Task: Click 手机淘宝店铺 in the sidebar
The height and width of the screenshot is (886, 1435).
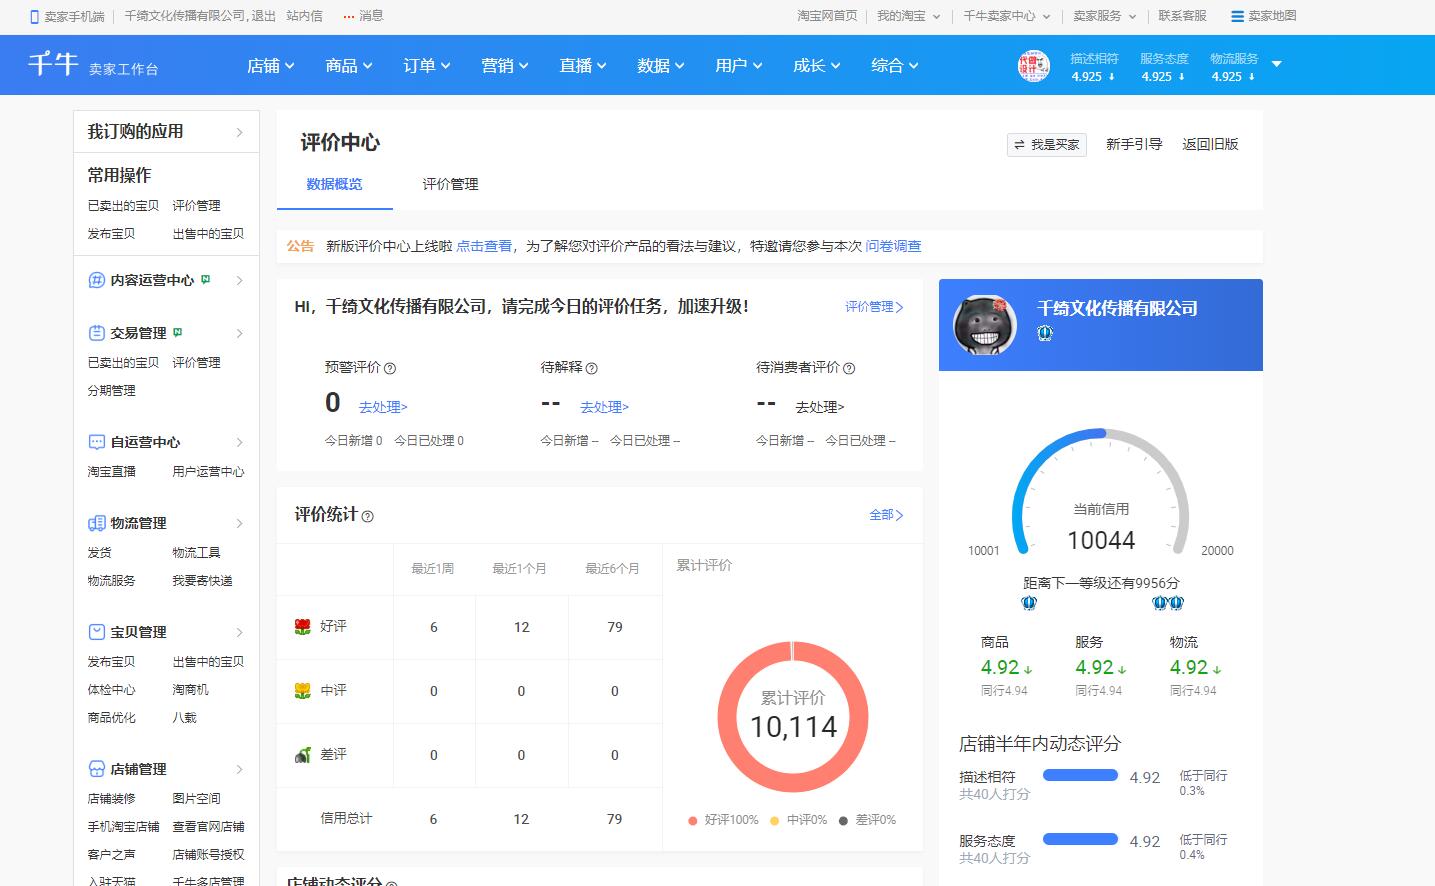Action: click(123, 827)
